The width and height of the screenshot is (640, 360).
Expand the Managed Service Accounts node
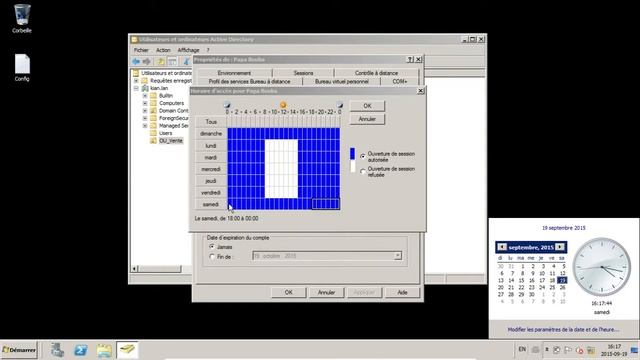pyautogui.click(x=145, y=126)
